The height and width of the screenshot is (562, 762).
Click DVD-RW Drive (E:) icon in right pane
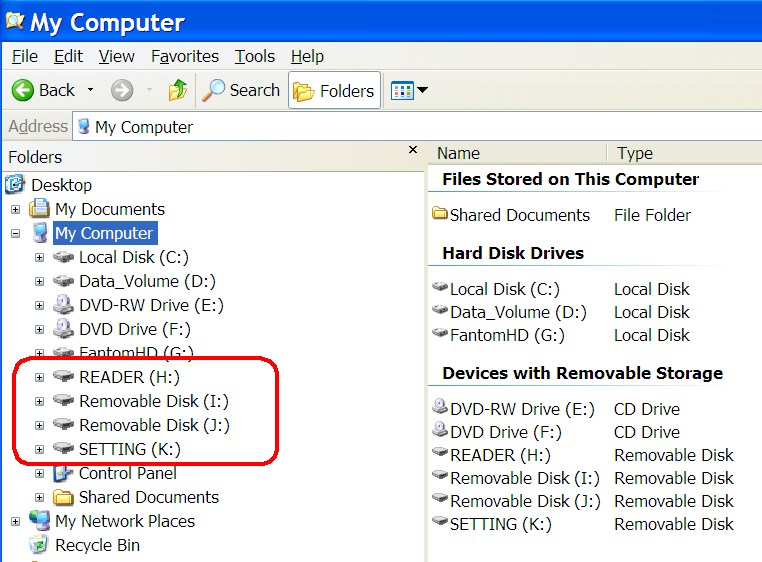[x=440, y=406]
